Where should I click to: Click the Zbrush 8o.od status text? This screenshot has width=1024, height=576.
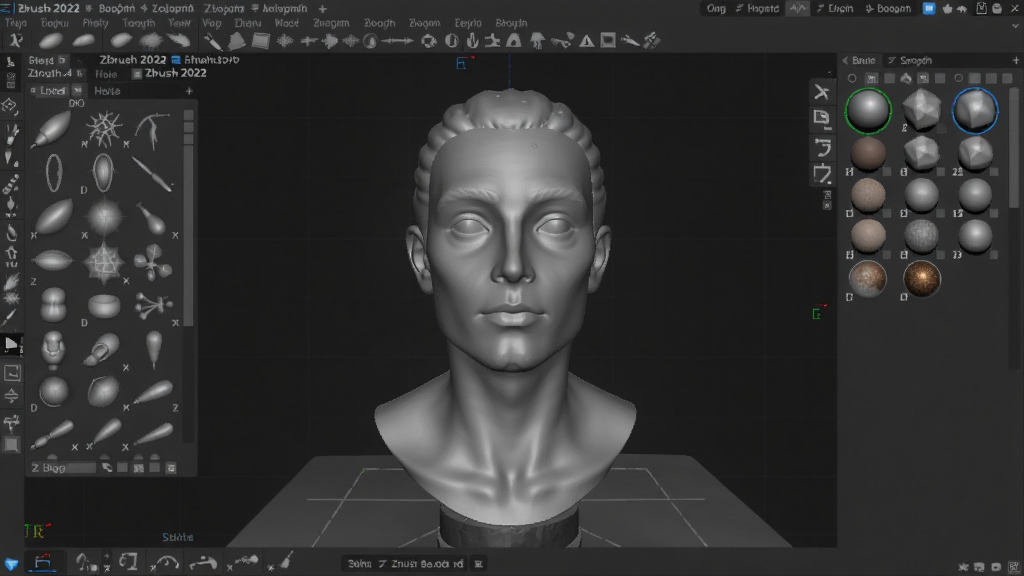pos(427,564)
